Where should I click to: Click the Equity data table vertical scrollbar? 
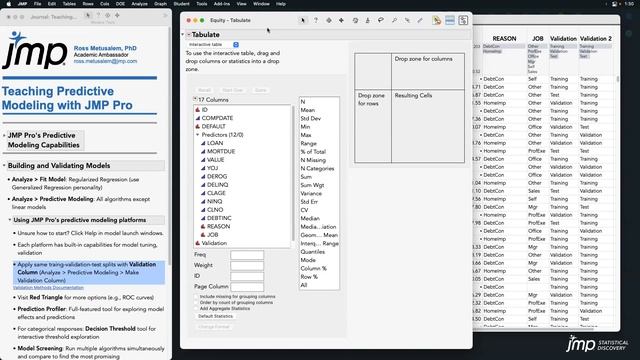click(618, 79)
